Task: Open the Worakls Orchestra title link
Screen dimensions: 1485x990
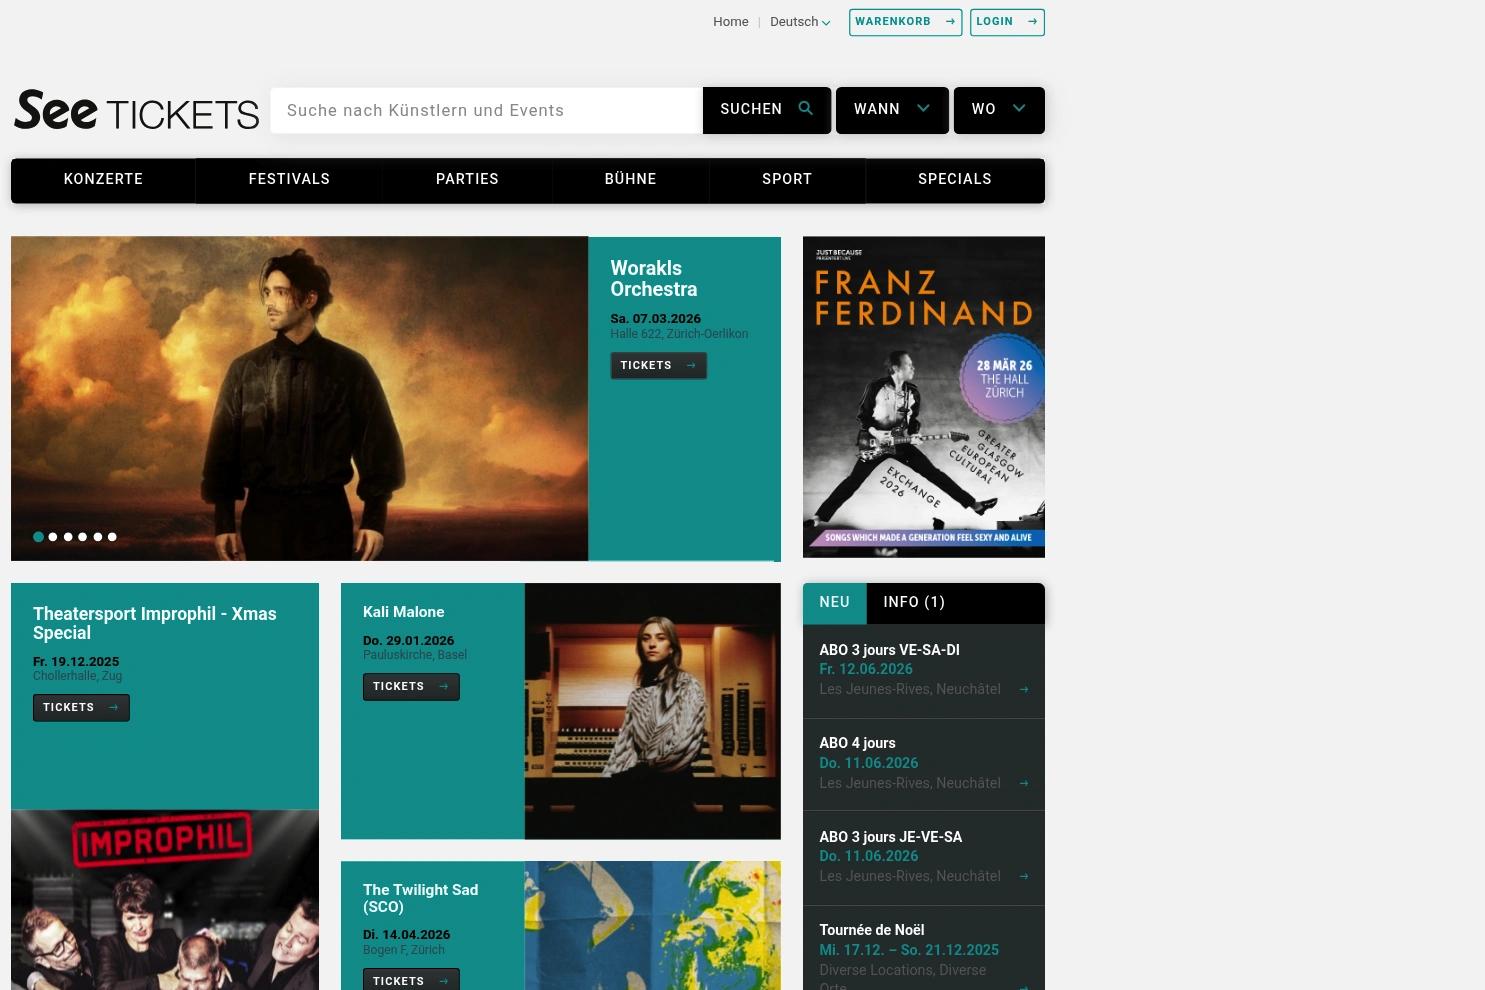Action: click(x=654, y=279)
